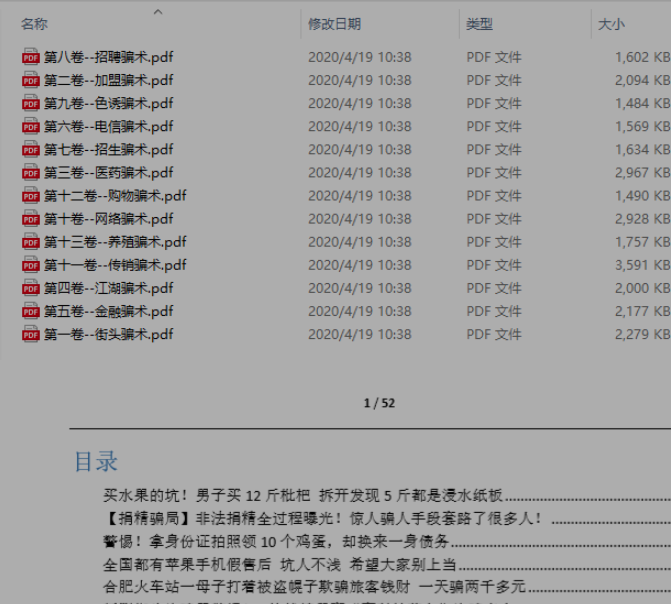Click PDF icon of 第八卷--招聘骗术.pdf
Image resolution: width=671 pixels, height=604 pixels.
pos(30,57)
